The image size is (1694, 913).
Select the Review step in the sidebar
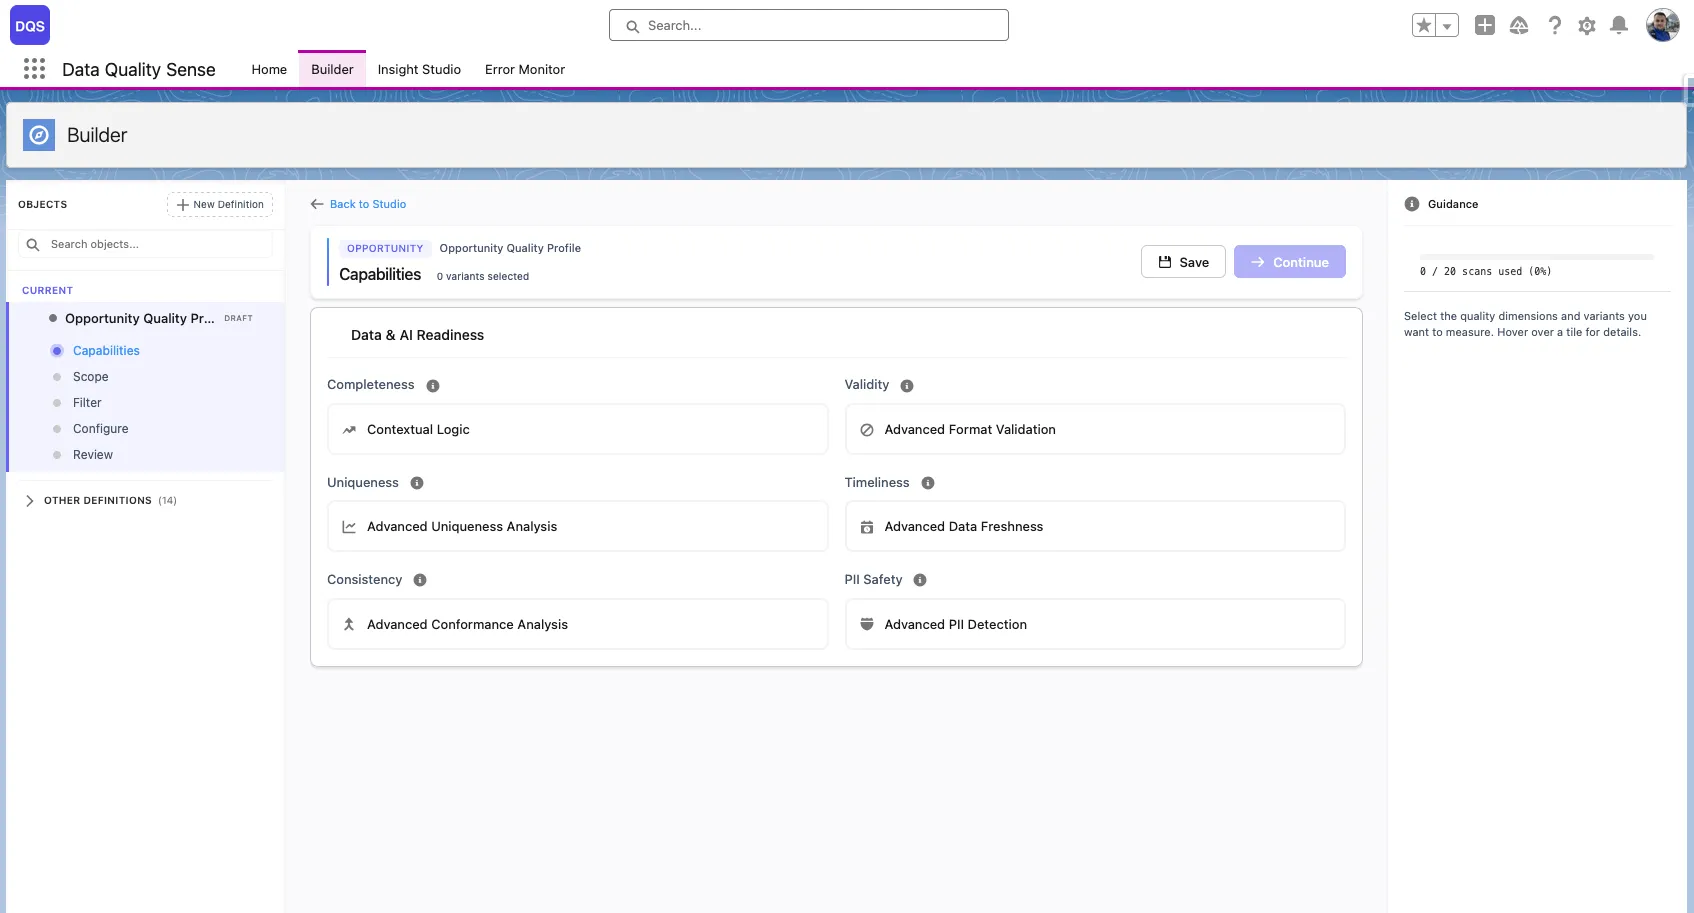tap(95, 454)
